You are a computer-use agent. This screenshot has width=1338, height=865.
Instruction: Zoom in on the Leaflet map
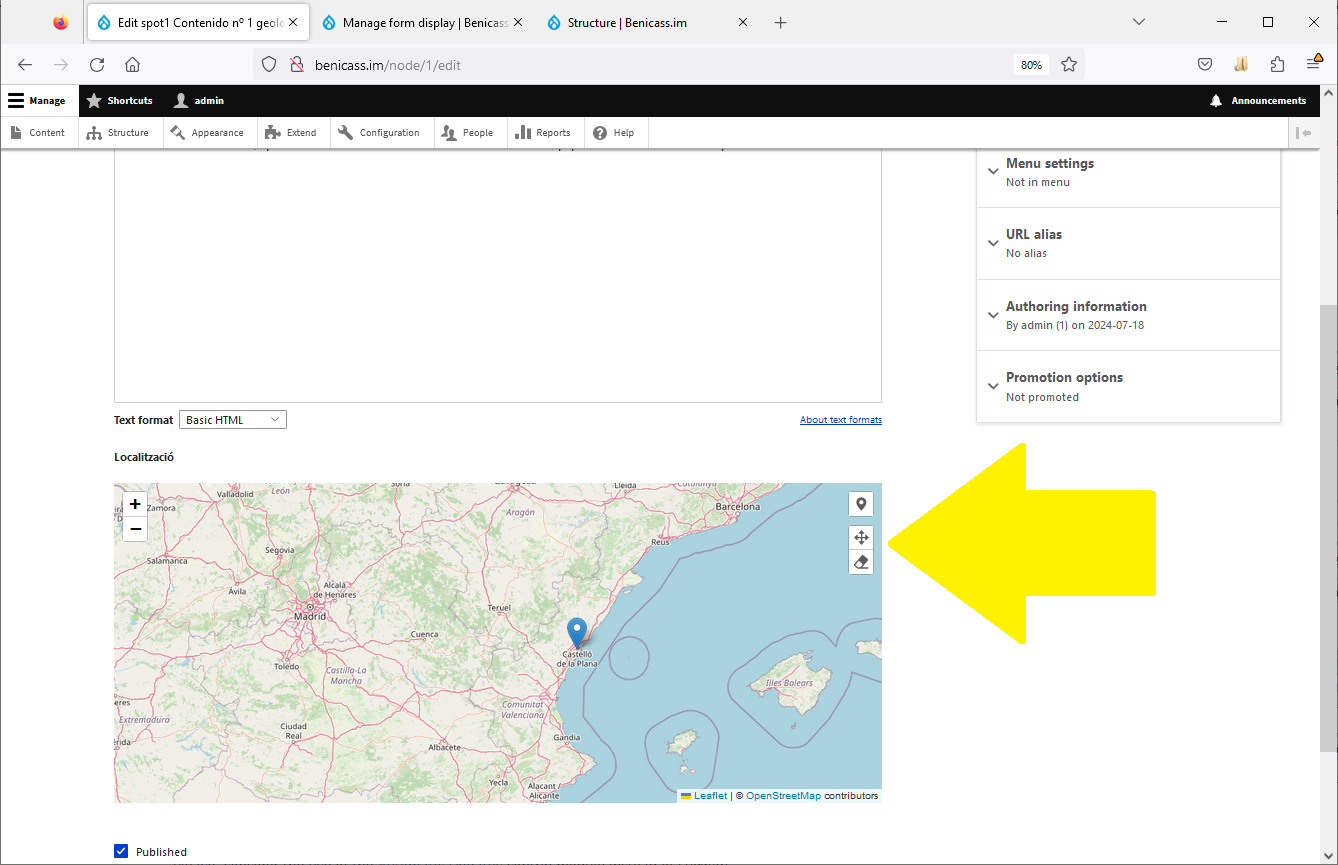(x=135, y=504)
